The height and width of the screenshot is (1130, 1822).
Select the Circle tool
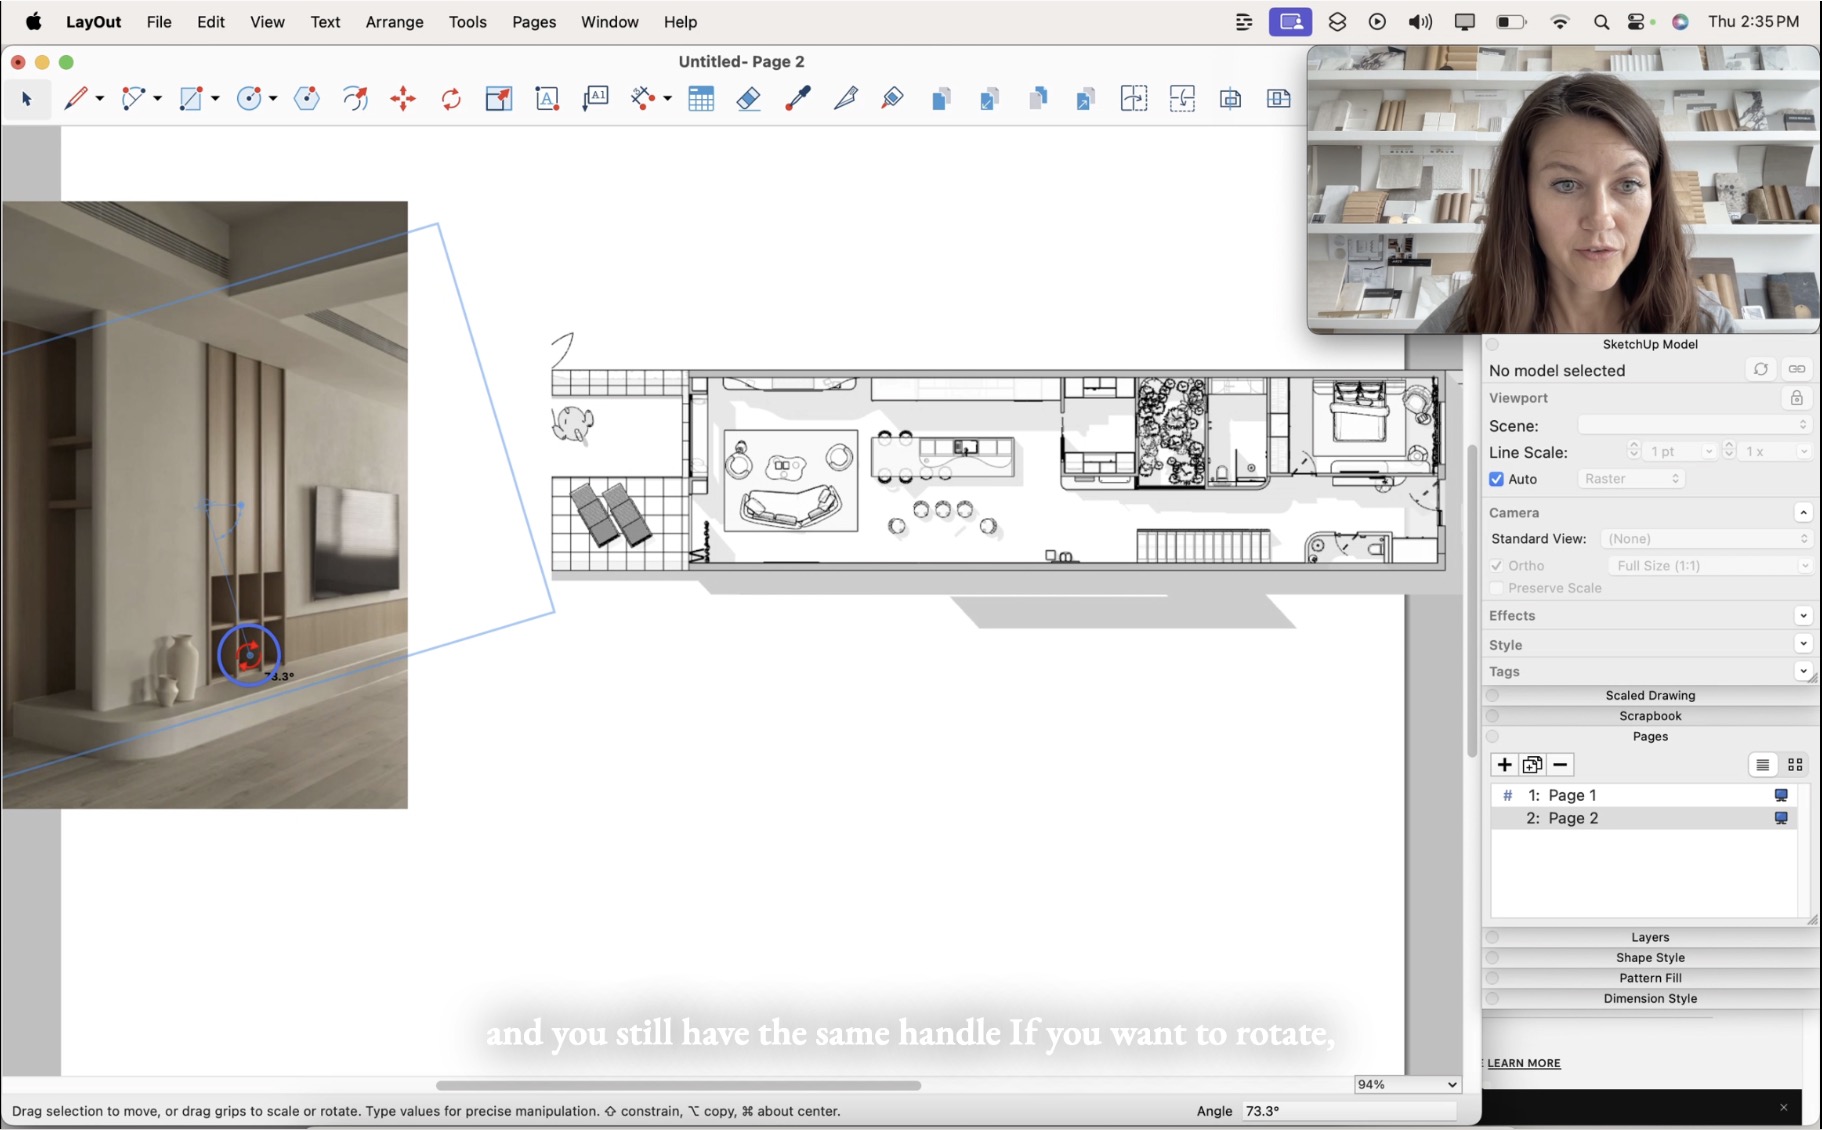pyautogui.click(x=249, y=98)
